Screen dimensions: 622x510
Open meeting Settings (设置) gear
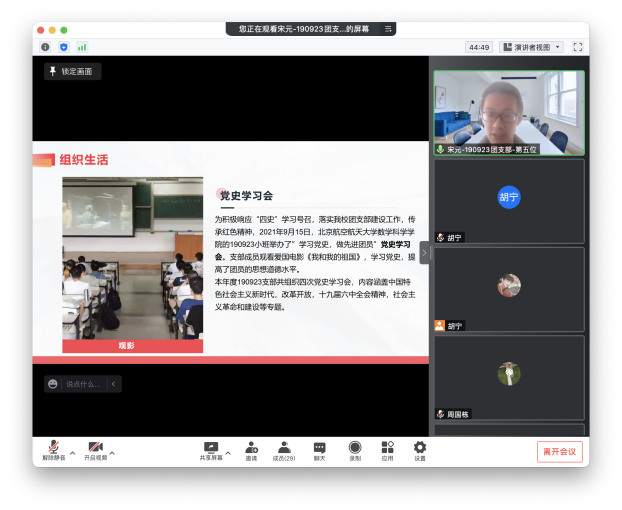[420, 449]
